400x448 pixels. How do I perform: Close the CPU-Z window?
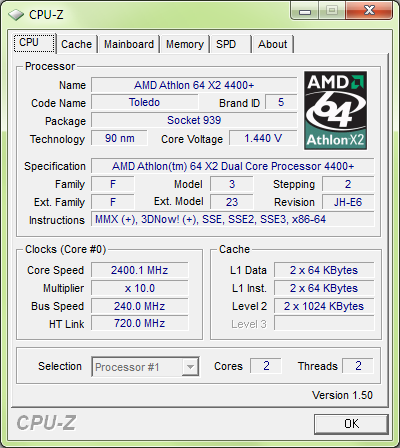[x=369, y=11]
